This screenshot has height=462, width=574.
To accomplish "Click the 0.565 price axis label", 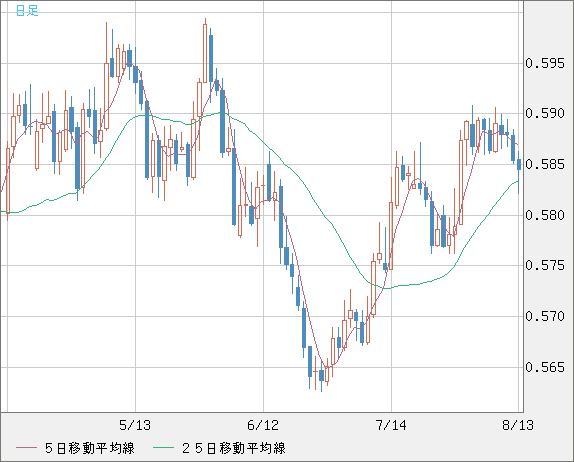I will click(545, 367).
